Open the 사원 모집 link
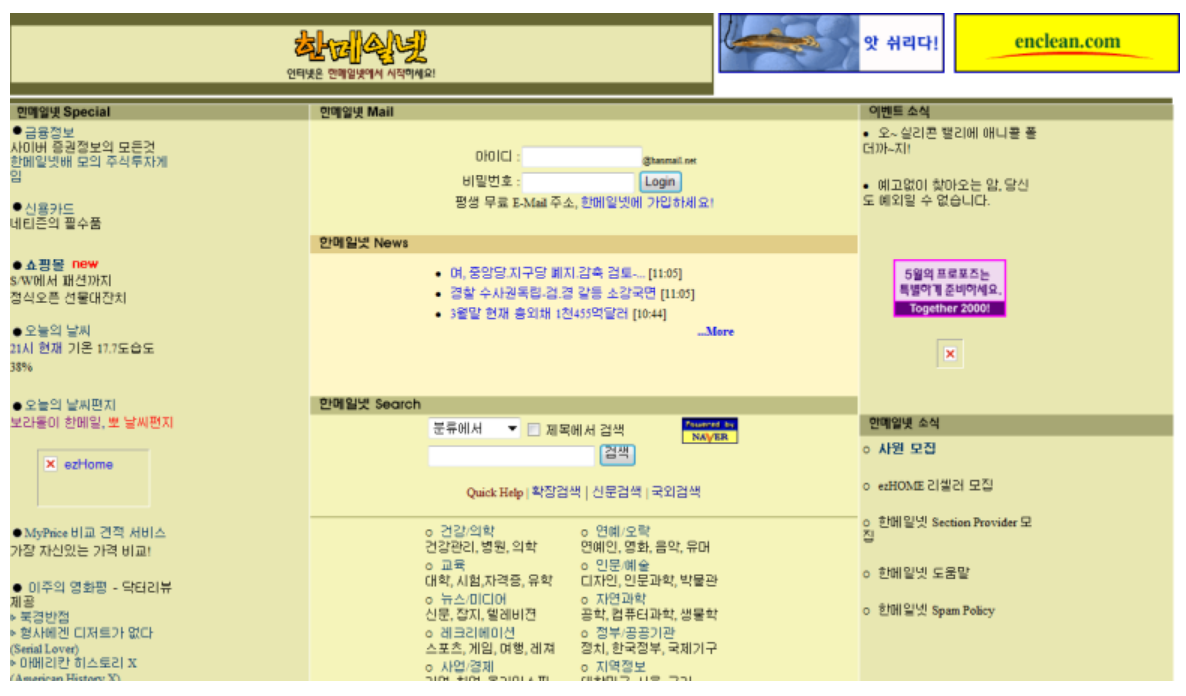1186x696 pixels. point(907,449)
